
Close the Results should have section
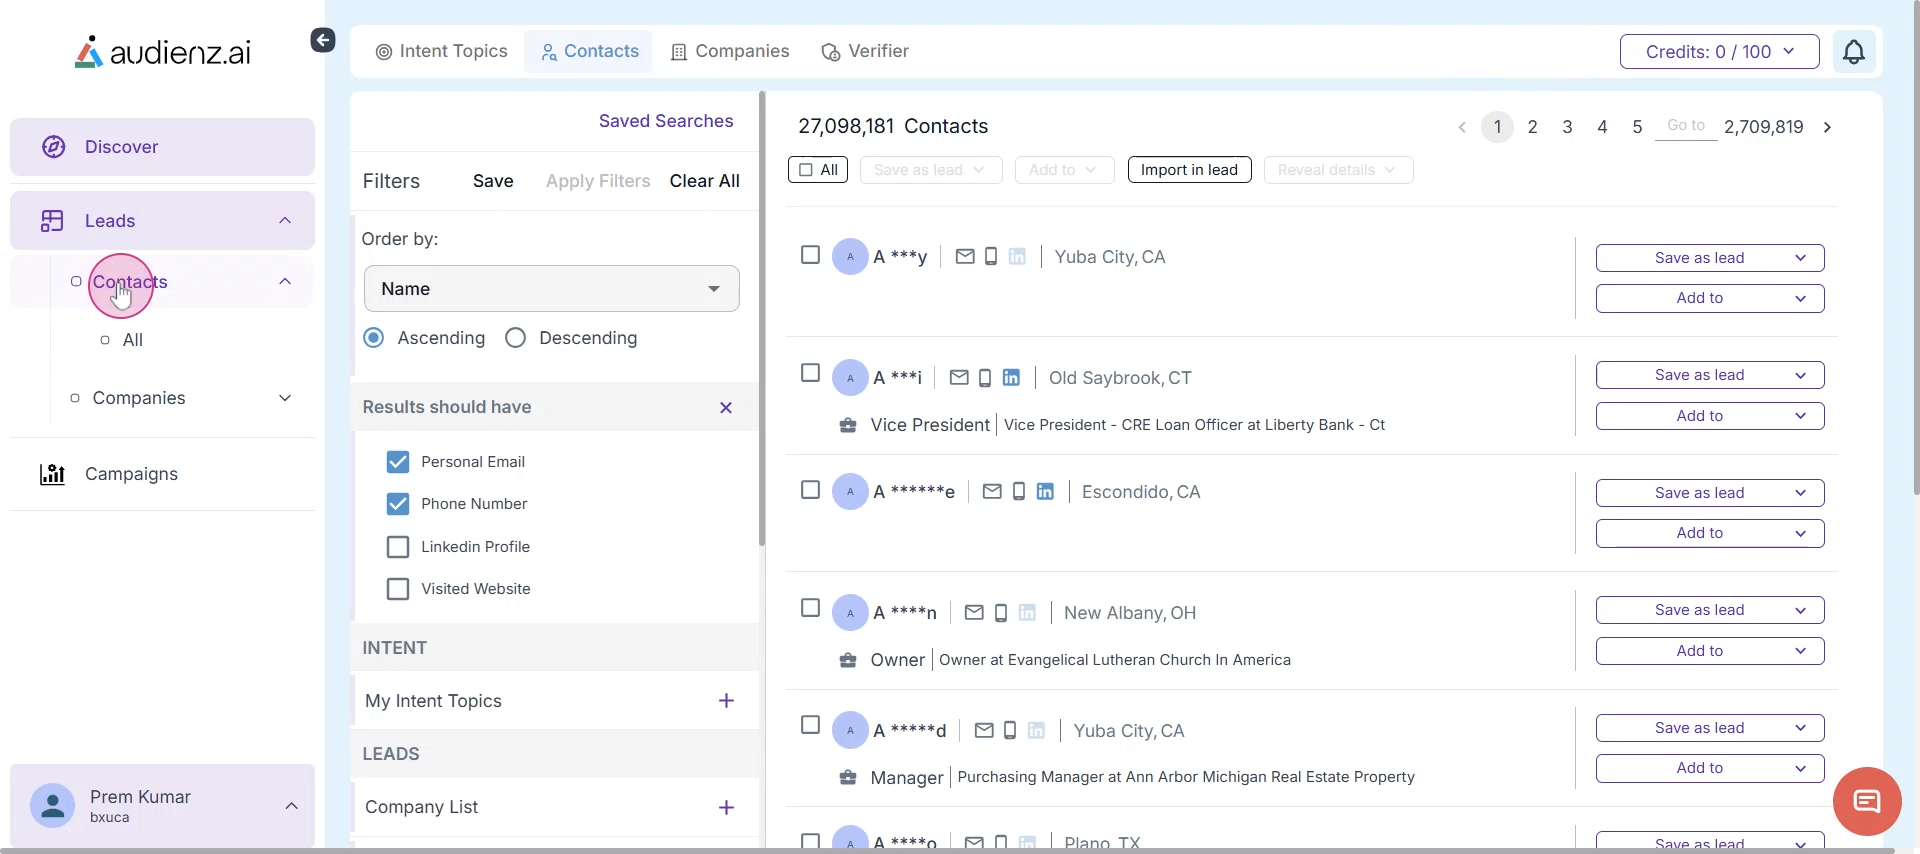pyautogui.click(x=726, y=408)
